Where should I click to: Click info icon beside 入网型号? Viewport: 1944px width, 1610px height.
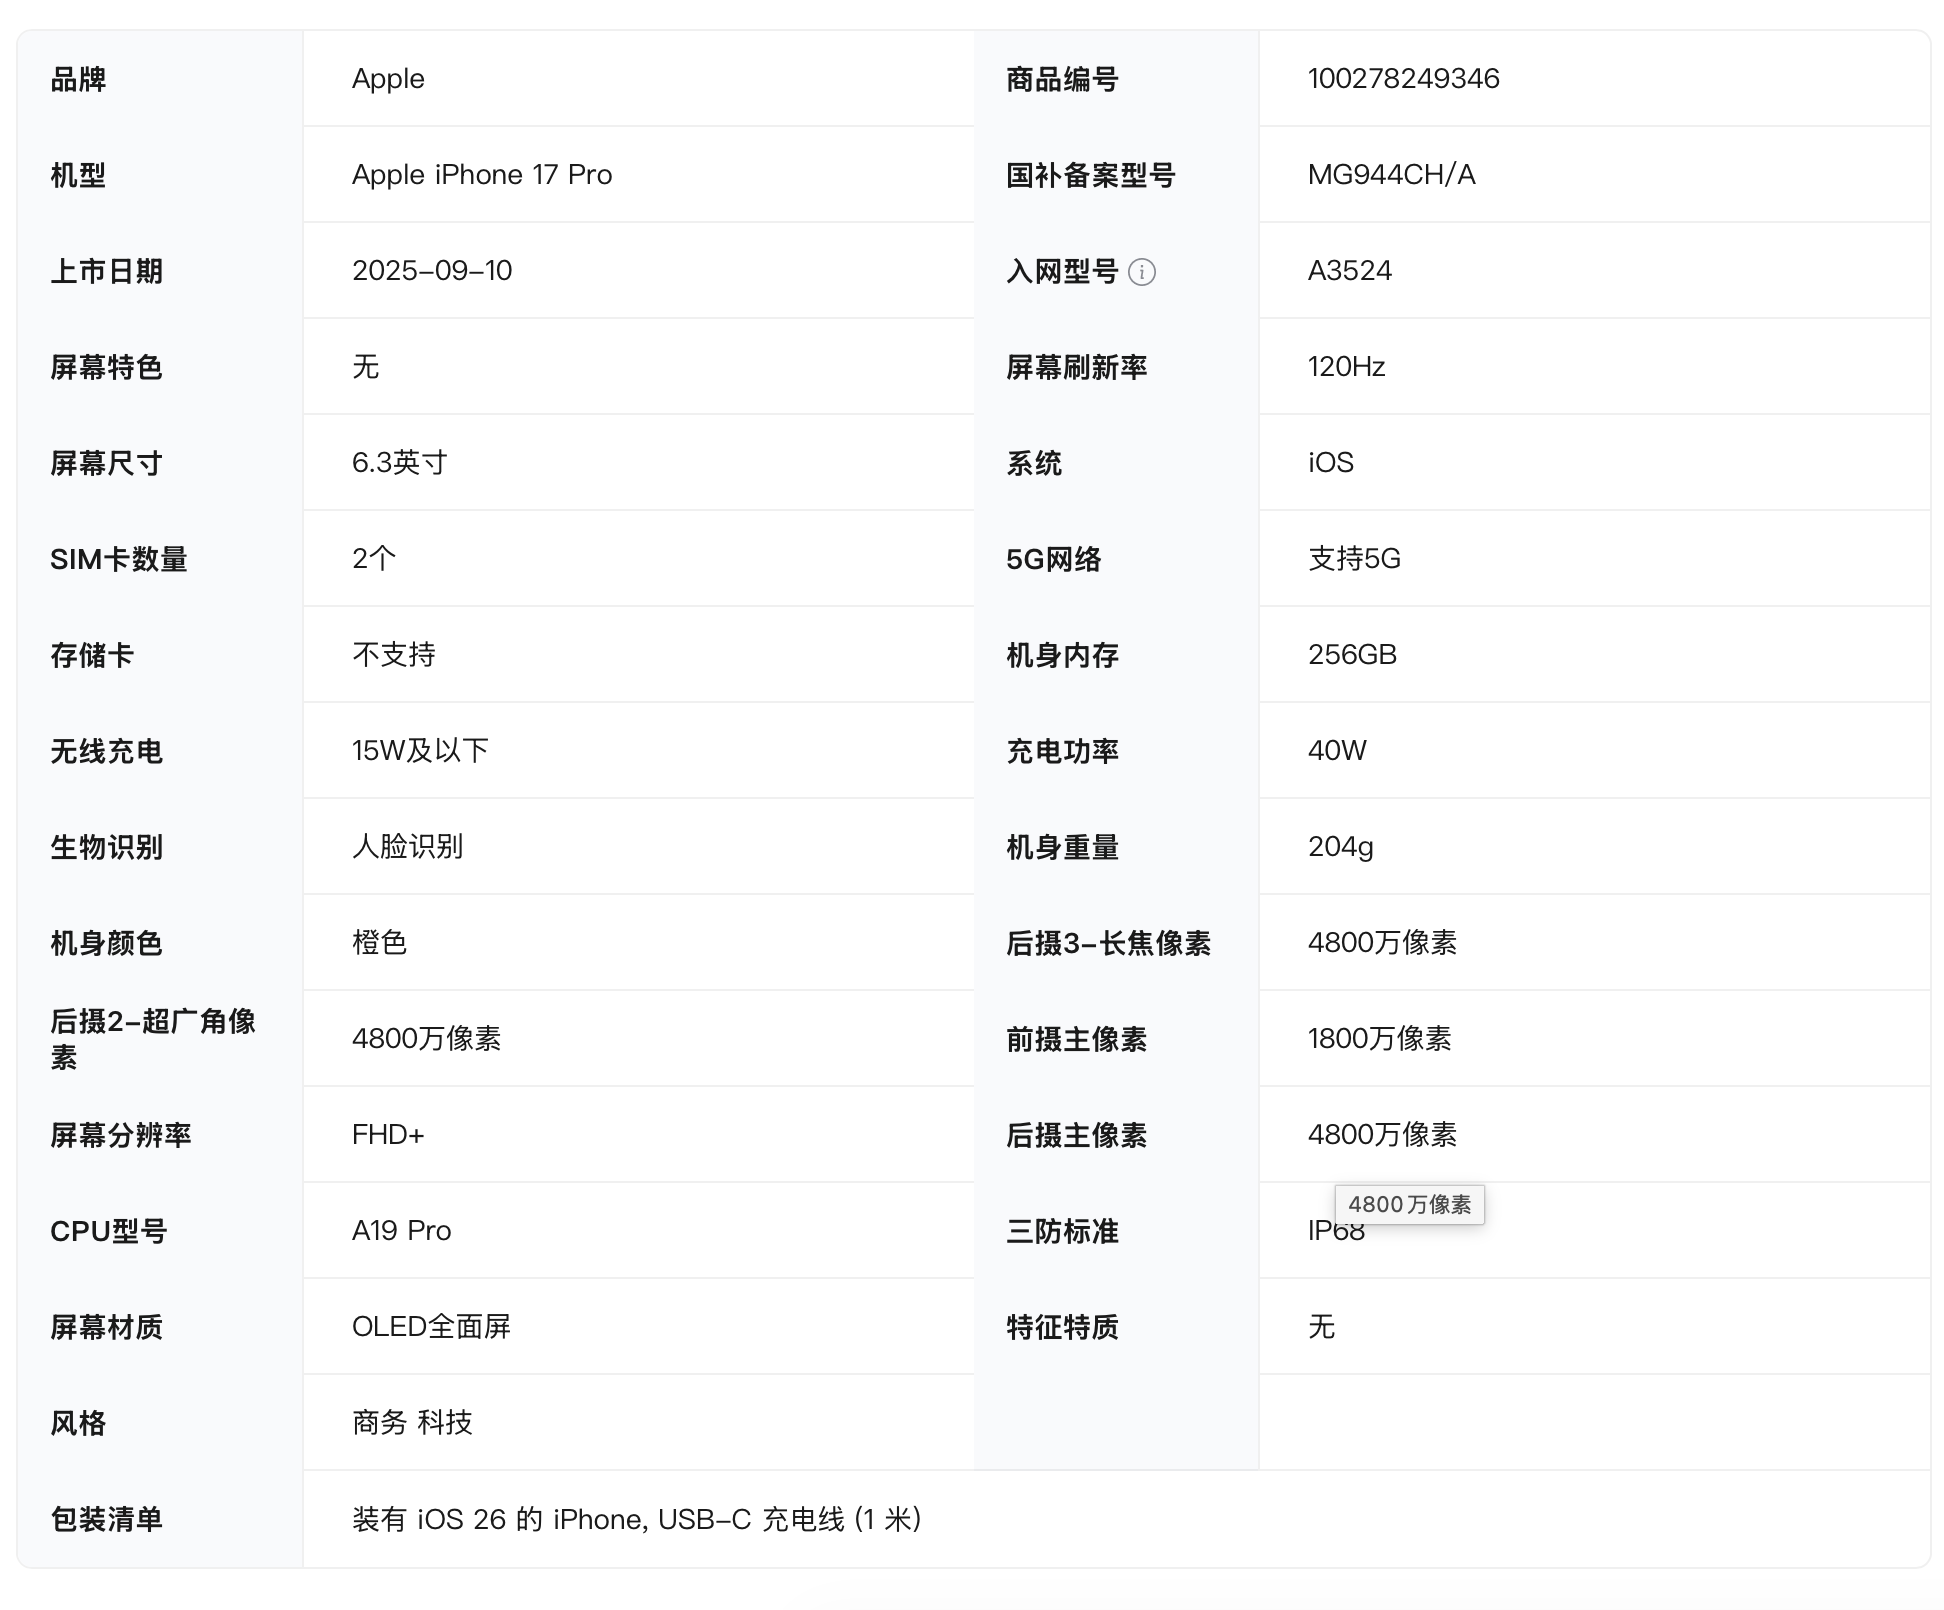1141,272
